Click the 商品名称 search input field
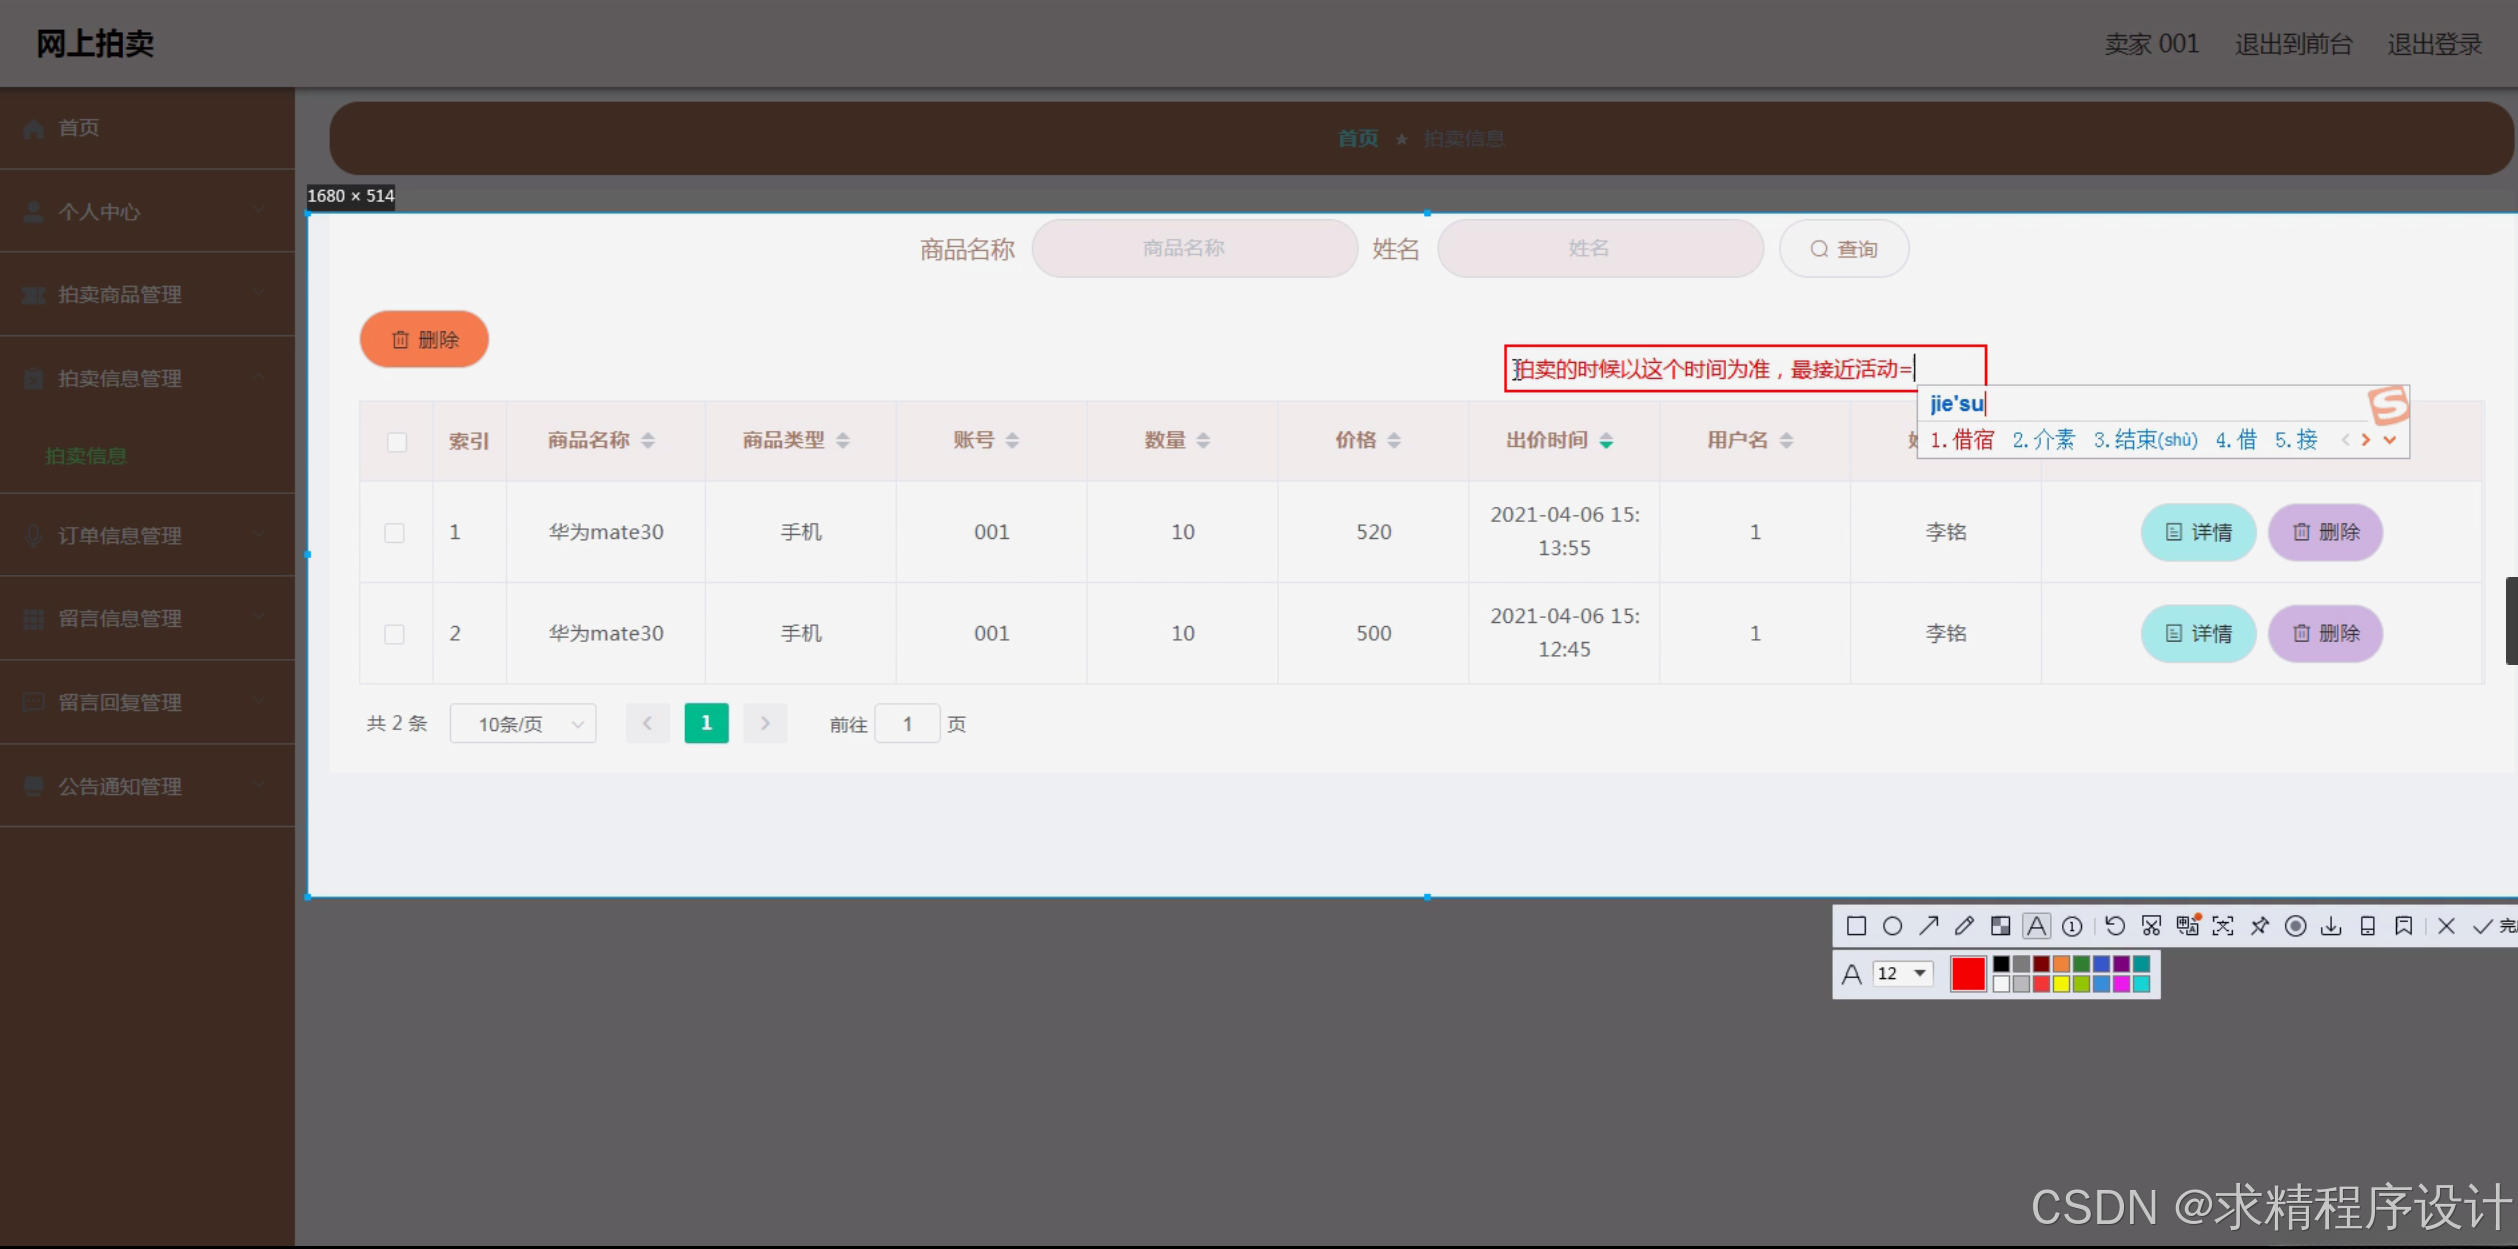Viewport: 2518px width, 1249px height. coord(1194,249)
